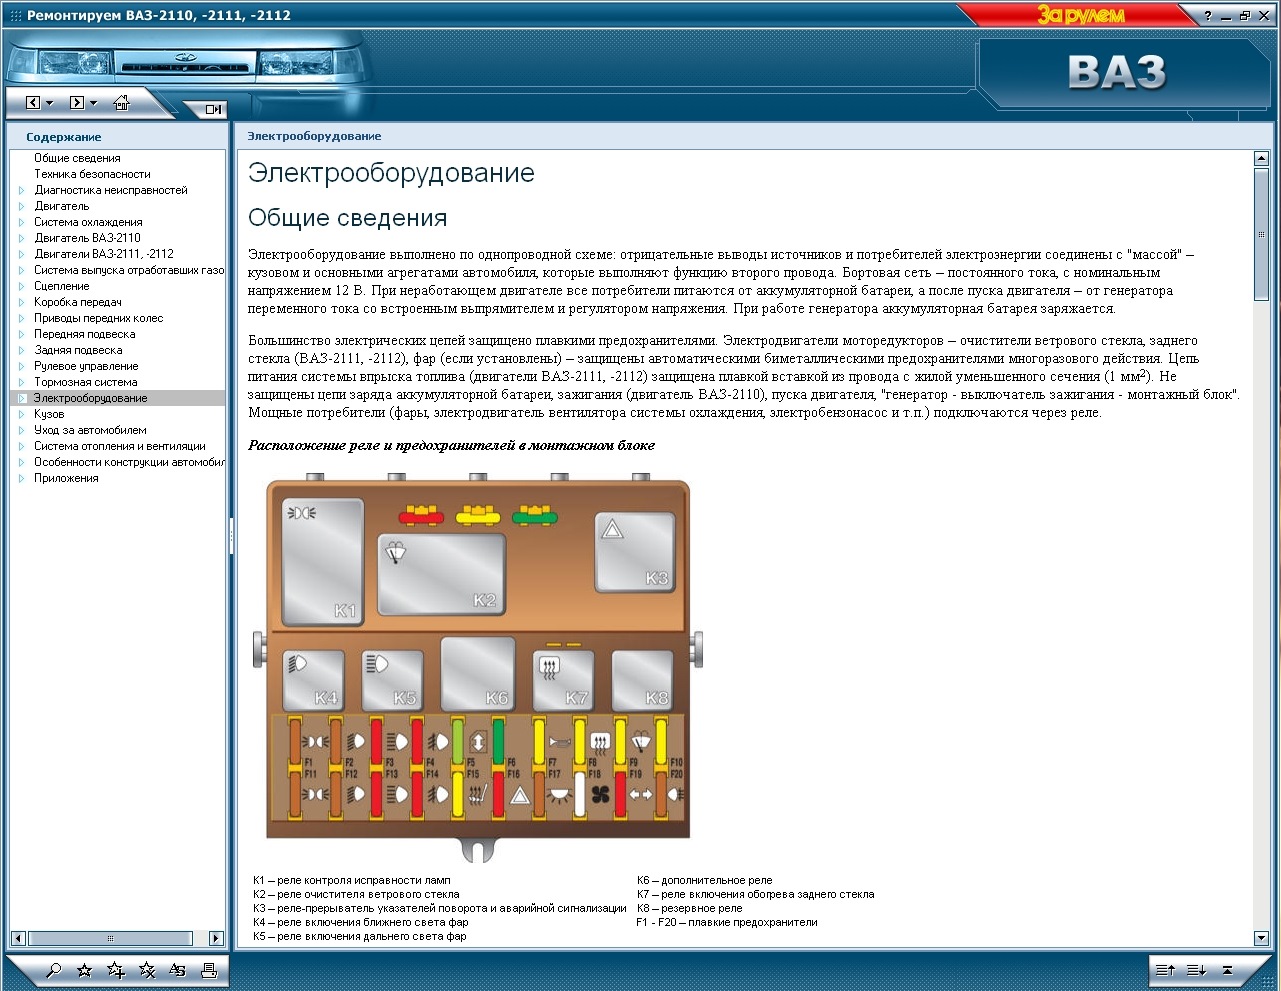1281x991 pixels.
Task: Open the forward history dropdown arrow
Action: pyautogui.click(x=93, y=103)
